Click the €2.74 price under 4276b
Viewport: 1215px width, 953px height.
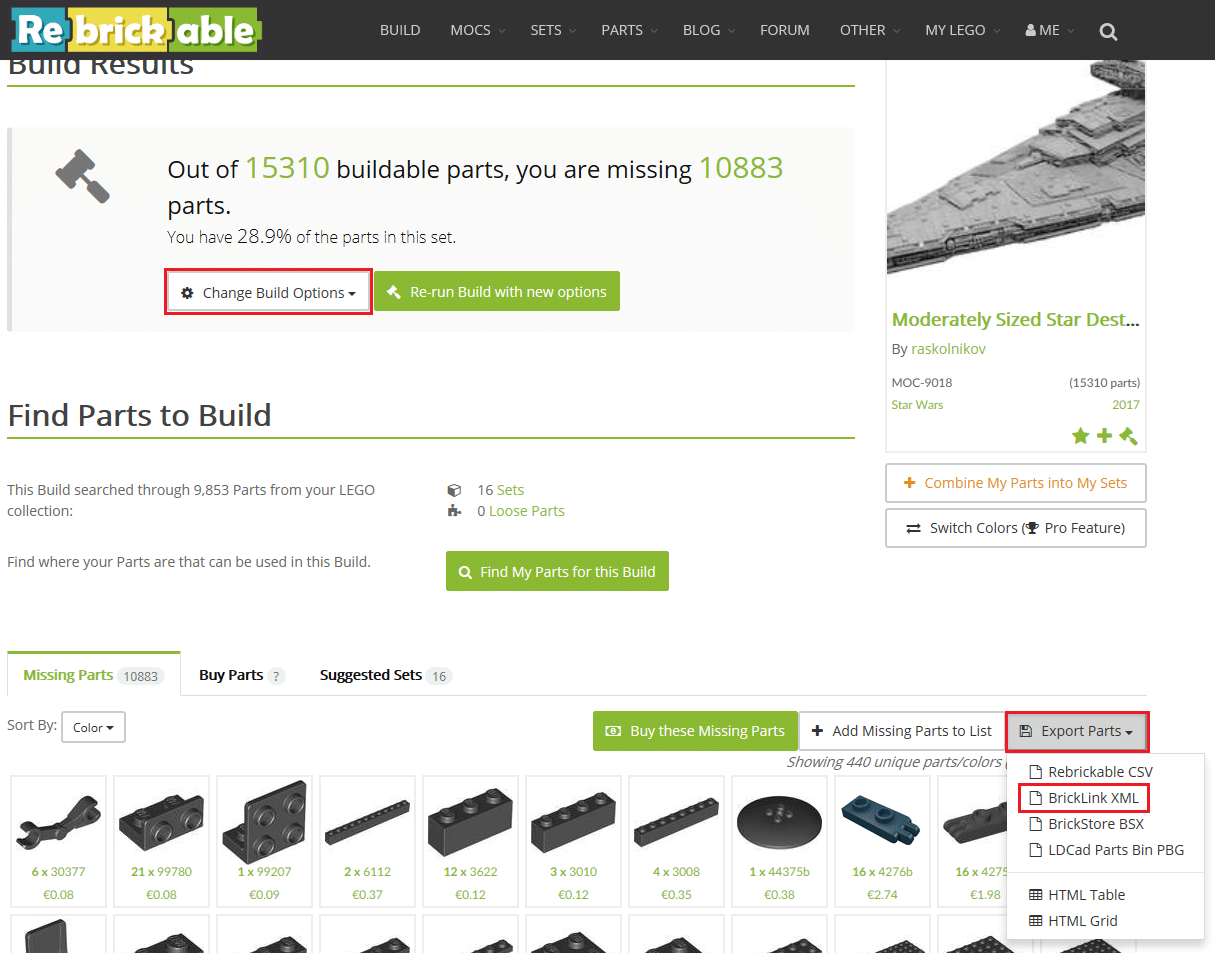point(883,895)
